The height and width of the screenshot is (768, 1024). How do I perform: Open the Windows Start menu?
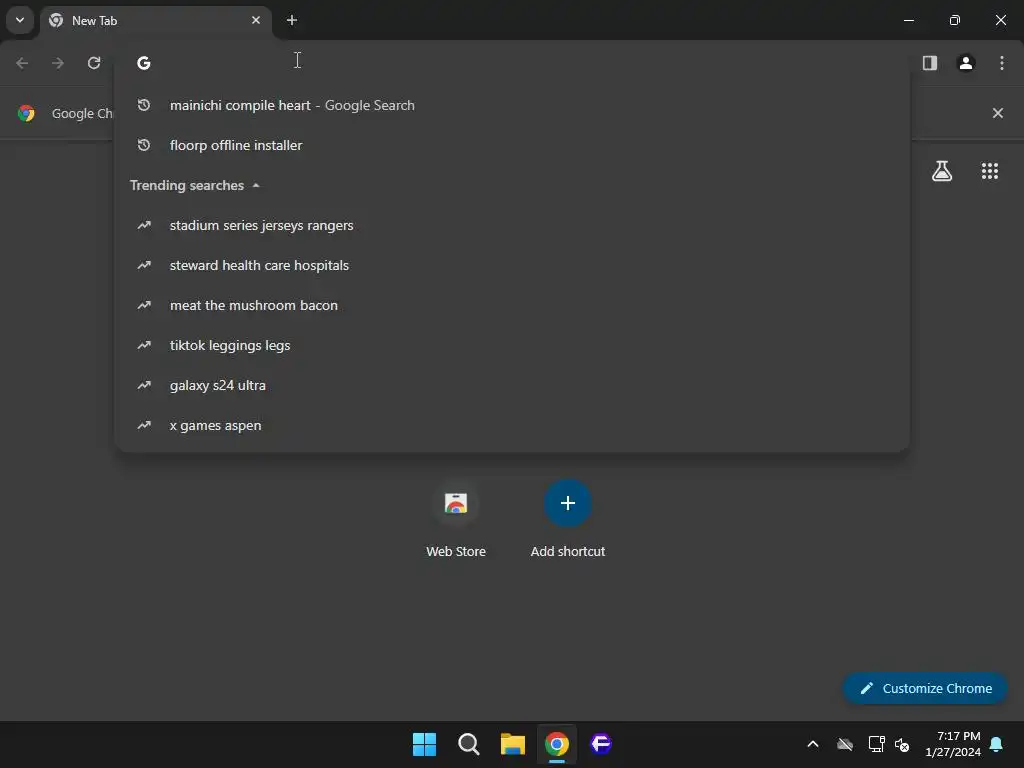[424, 744]
